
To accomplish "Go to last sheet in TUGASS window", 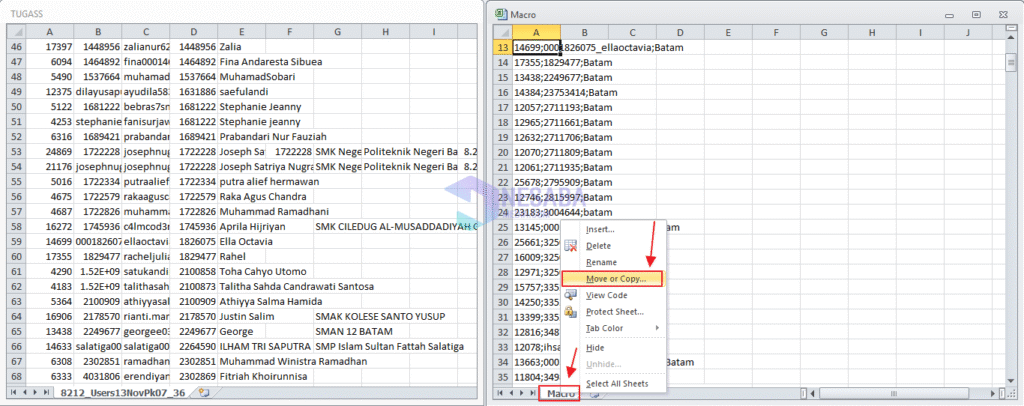I will pyautogui.click(x=46, y=392).
